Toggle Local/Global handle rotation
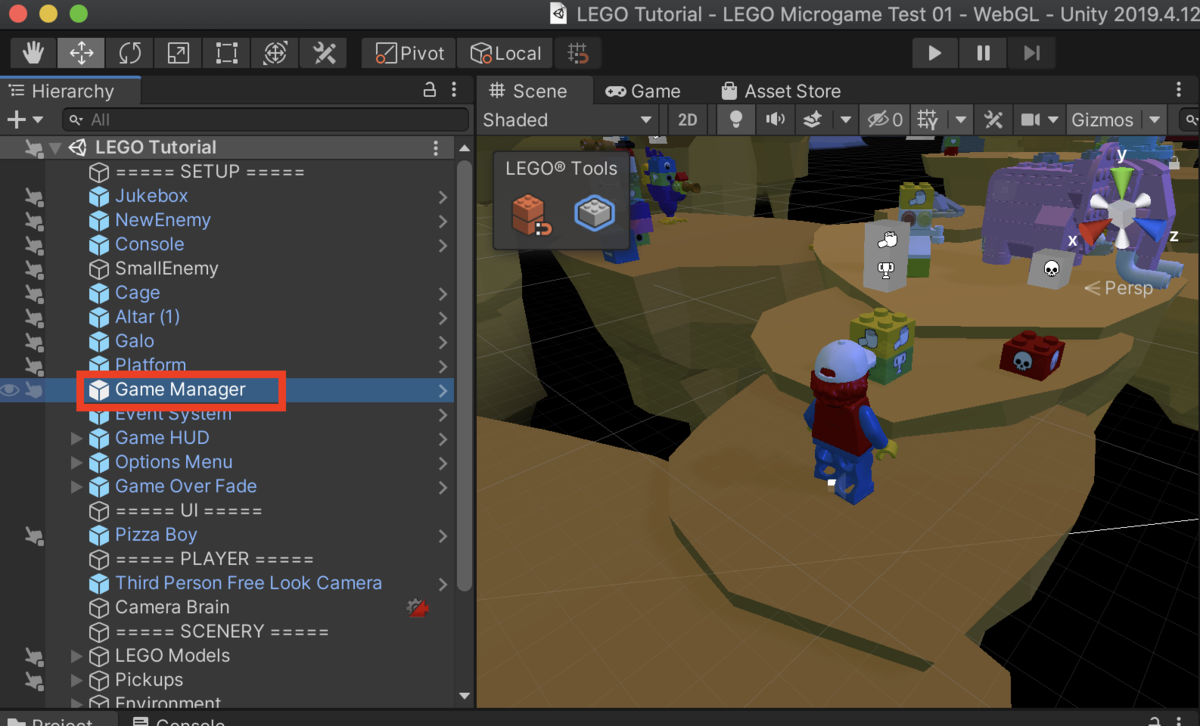Viewport: 1200px width, 726px height. point(505,53)
